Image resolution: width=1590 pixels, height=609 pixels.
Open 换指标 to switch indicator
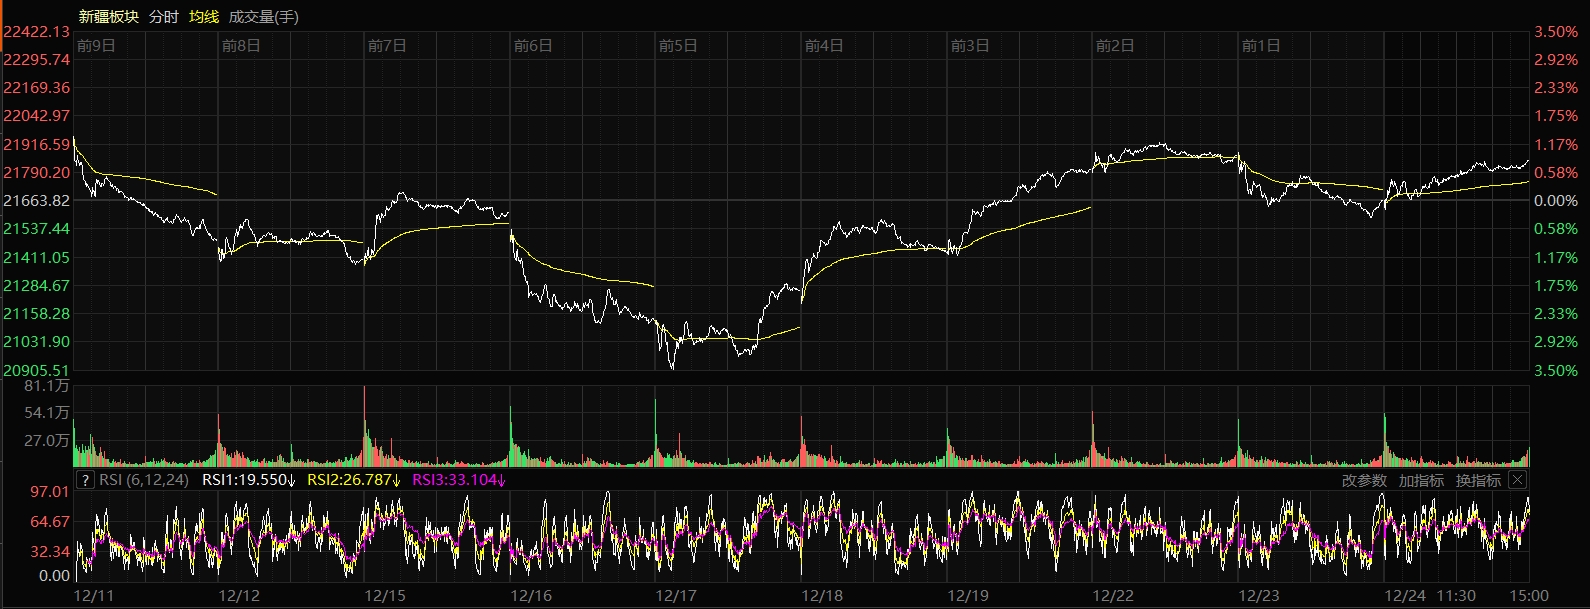1478,481
